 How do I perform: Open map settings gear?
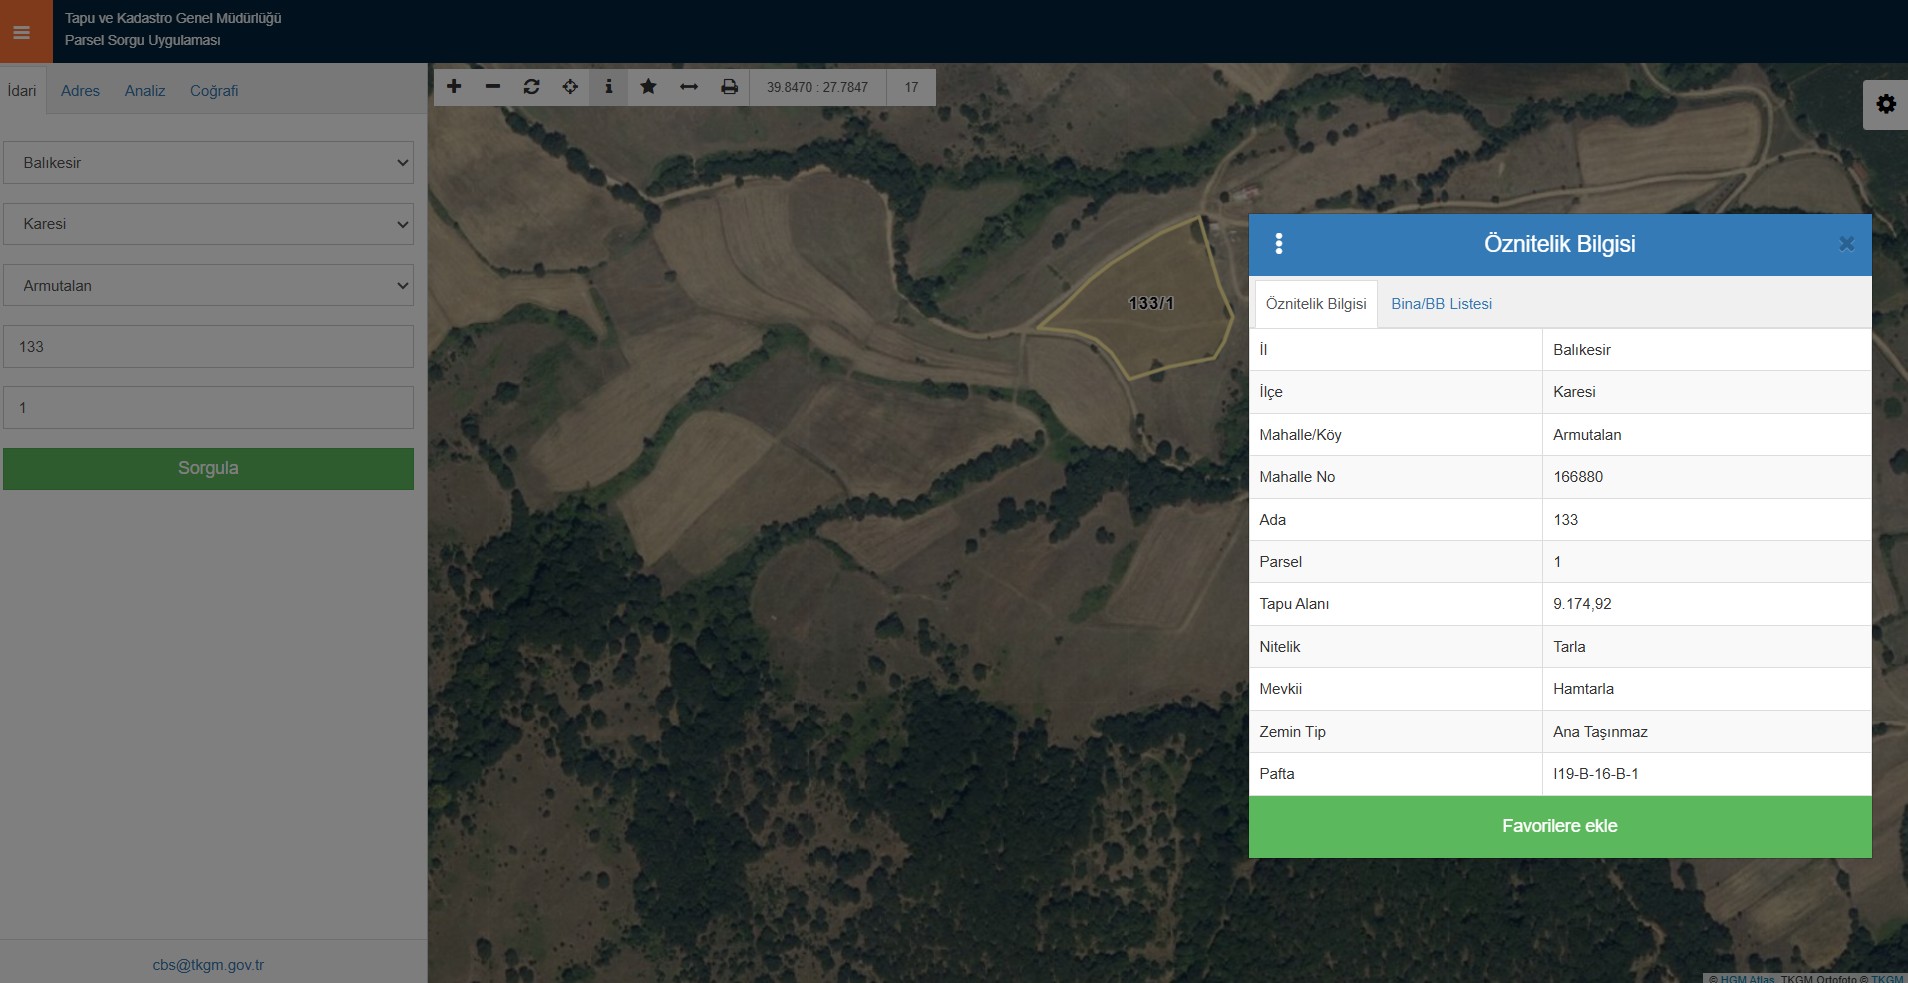point(1885,104)
